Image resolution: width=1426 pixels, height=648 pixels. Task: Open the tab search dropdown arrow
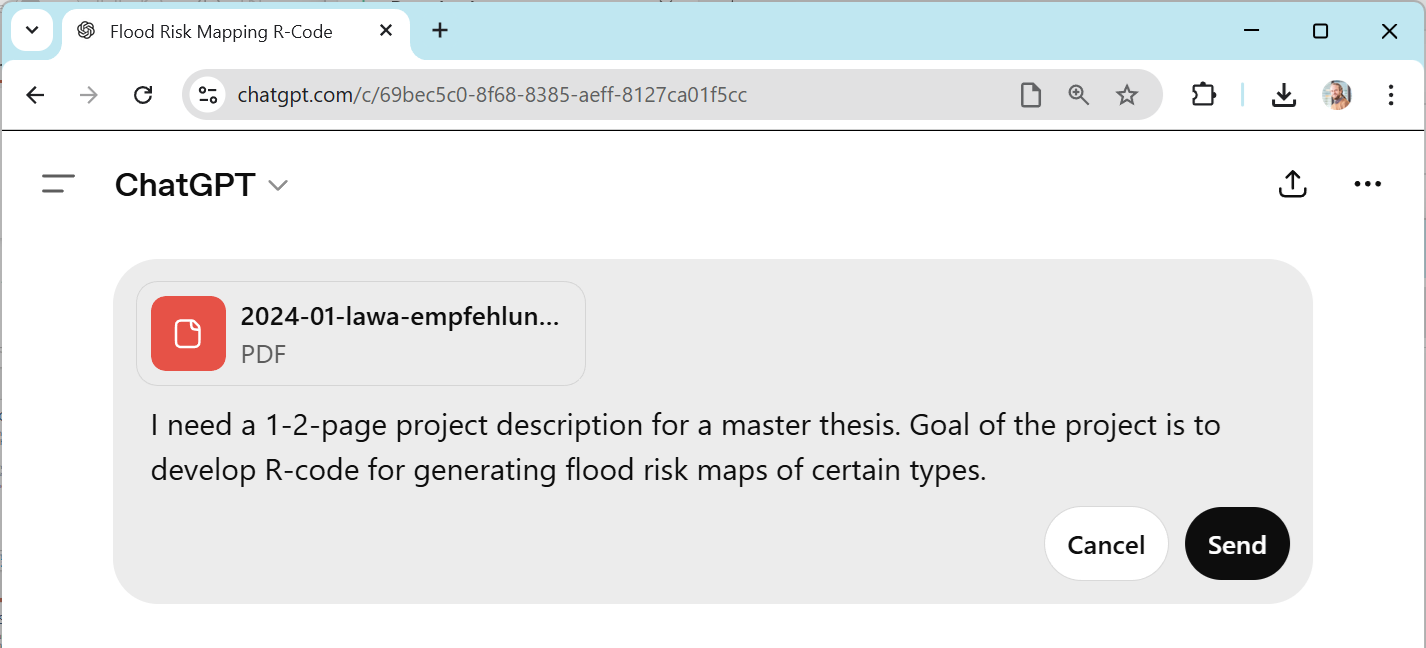[32, 30]
